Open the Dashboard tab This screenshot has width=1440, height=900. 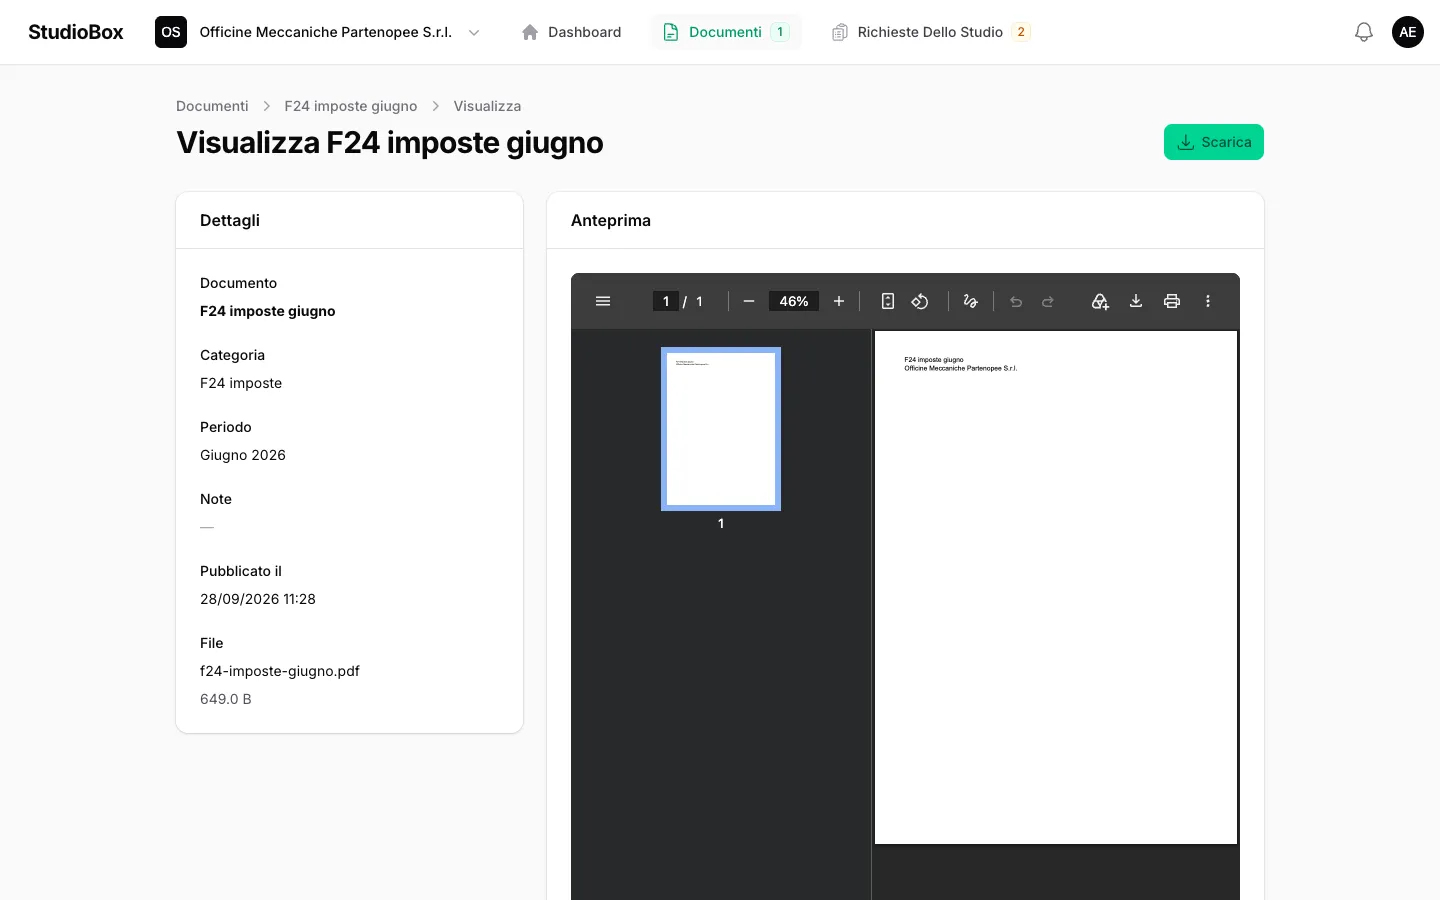pyautogui.click(x=571, y=32)
